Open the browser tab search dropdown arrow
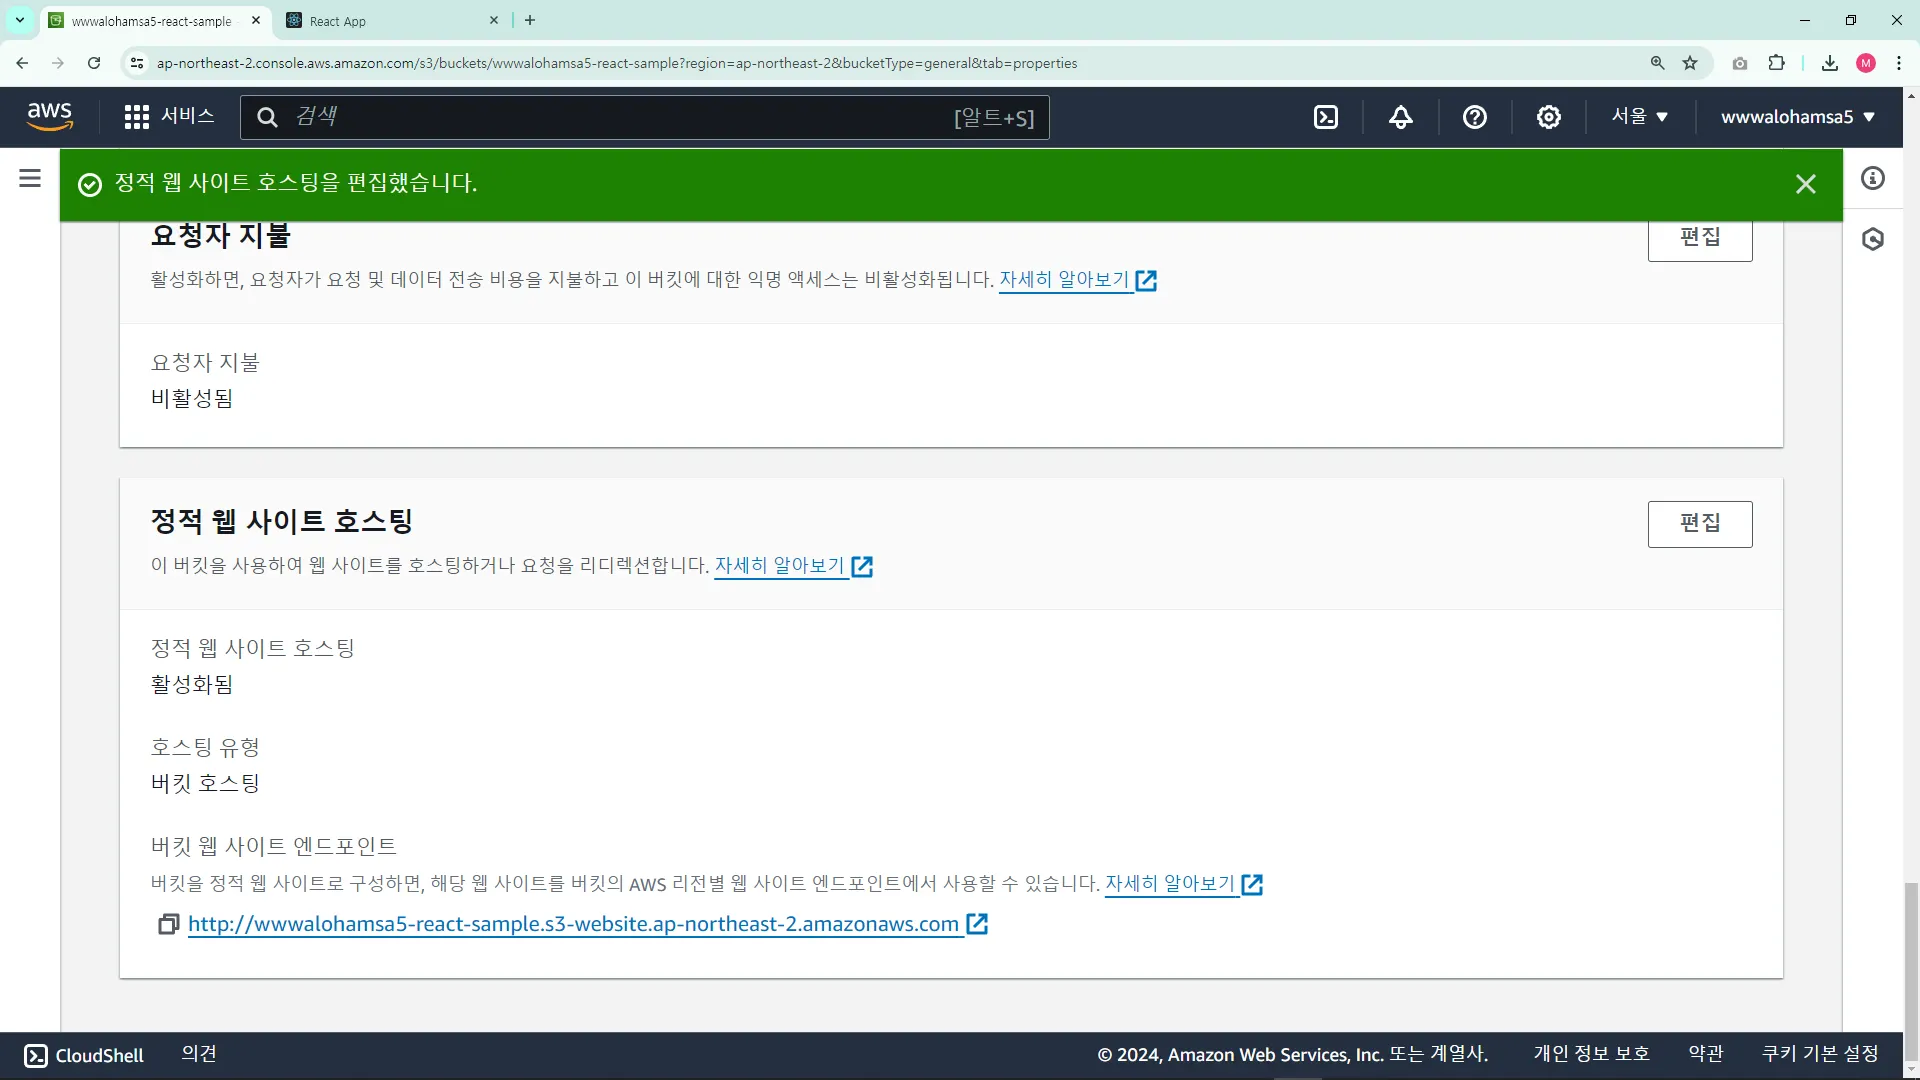Viewport: 1920px width, 1080px height. coord(19,20)
